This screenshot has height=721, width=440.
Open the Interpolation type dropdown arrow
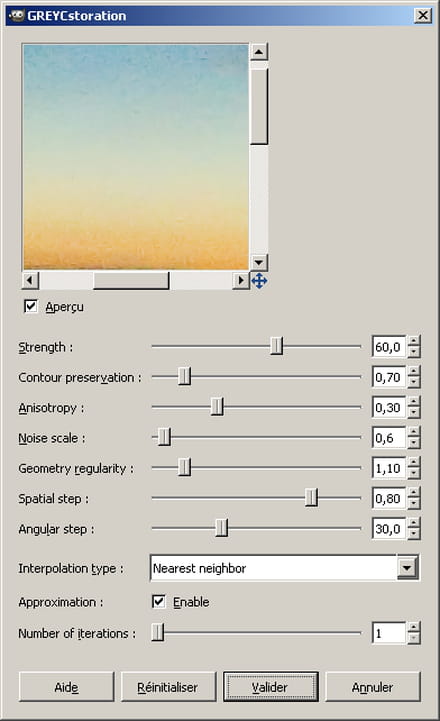tap(407, 568)
